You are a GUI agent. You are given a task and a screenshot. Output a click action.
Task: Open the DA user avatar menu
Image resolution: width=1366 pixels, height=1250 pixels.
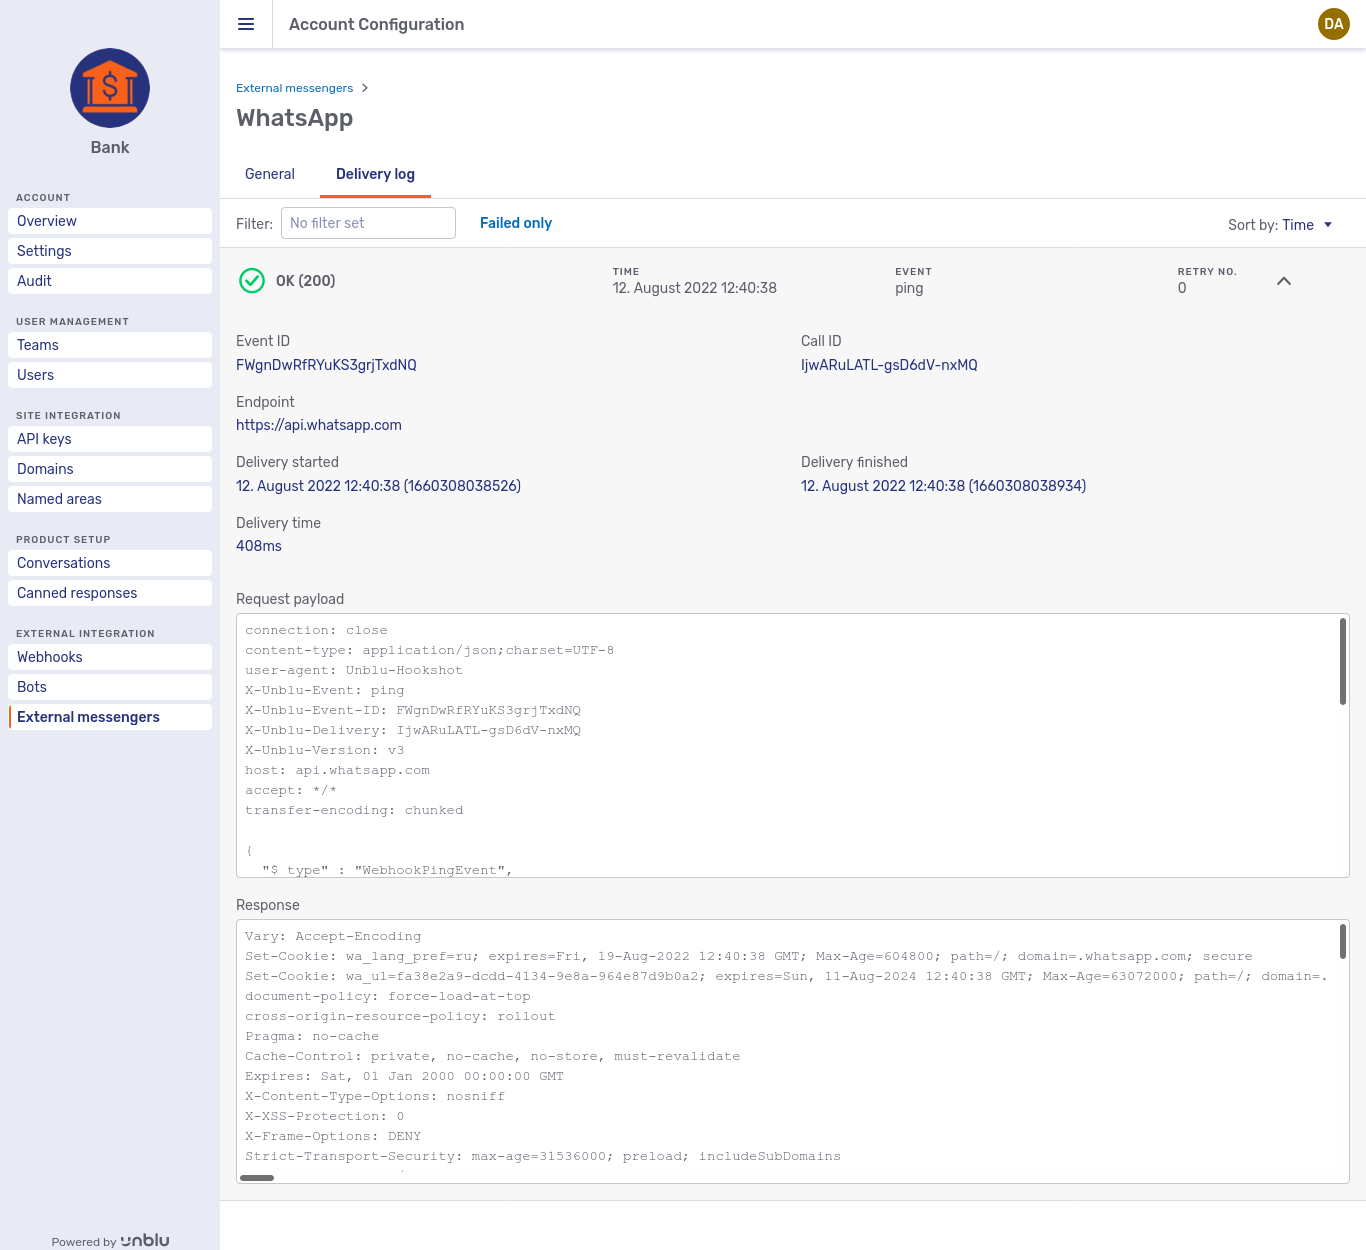1333,24
